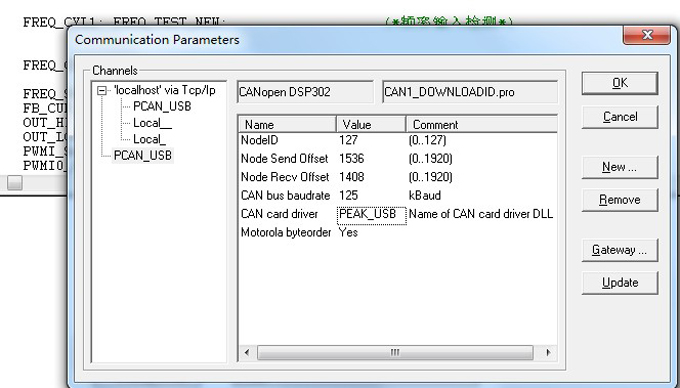Click the Motorola byteorder Yes value
Image resolution: width=680 pixels, height=388 pixels.
tap(348, 233)
